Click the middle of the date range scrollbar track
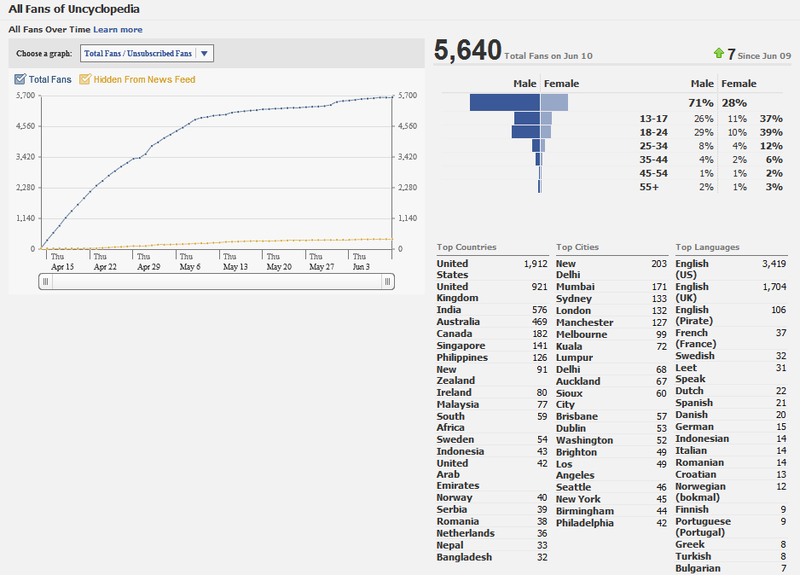The image size is (800, 575). point(216,283)
